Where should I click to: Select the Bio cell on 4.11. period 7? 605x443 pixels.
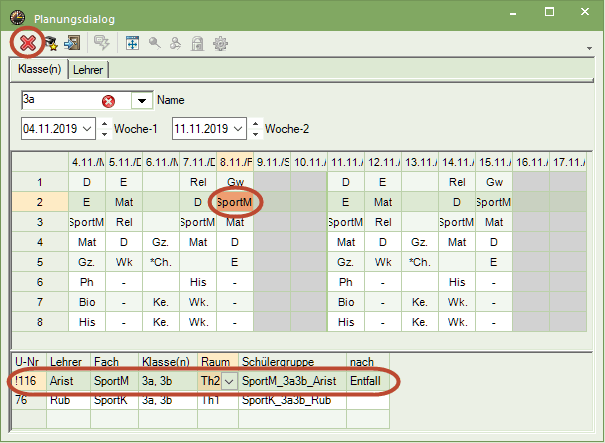(87, 302)
